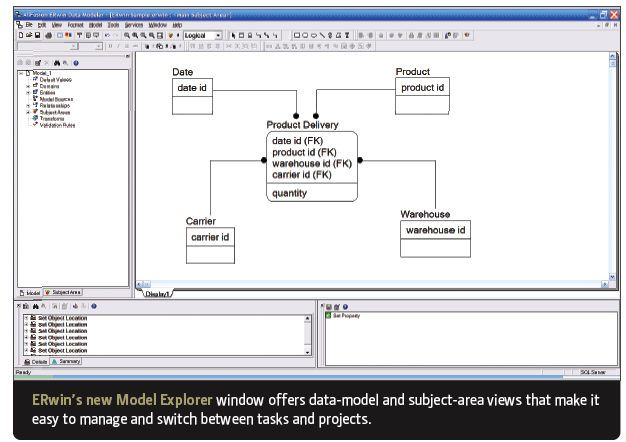Undo the last action in toolbar

point(107,35)
